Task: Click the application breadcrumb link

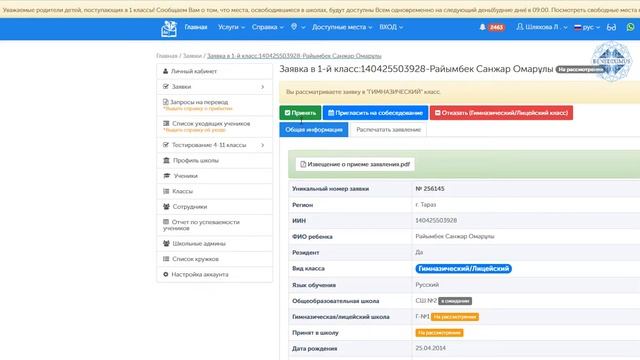Action: (x=294, y=56)
